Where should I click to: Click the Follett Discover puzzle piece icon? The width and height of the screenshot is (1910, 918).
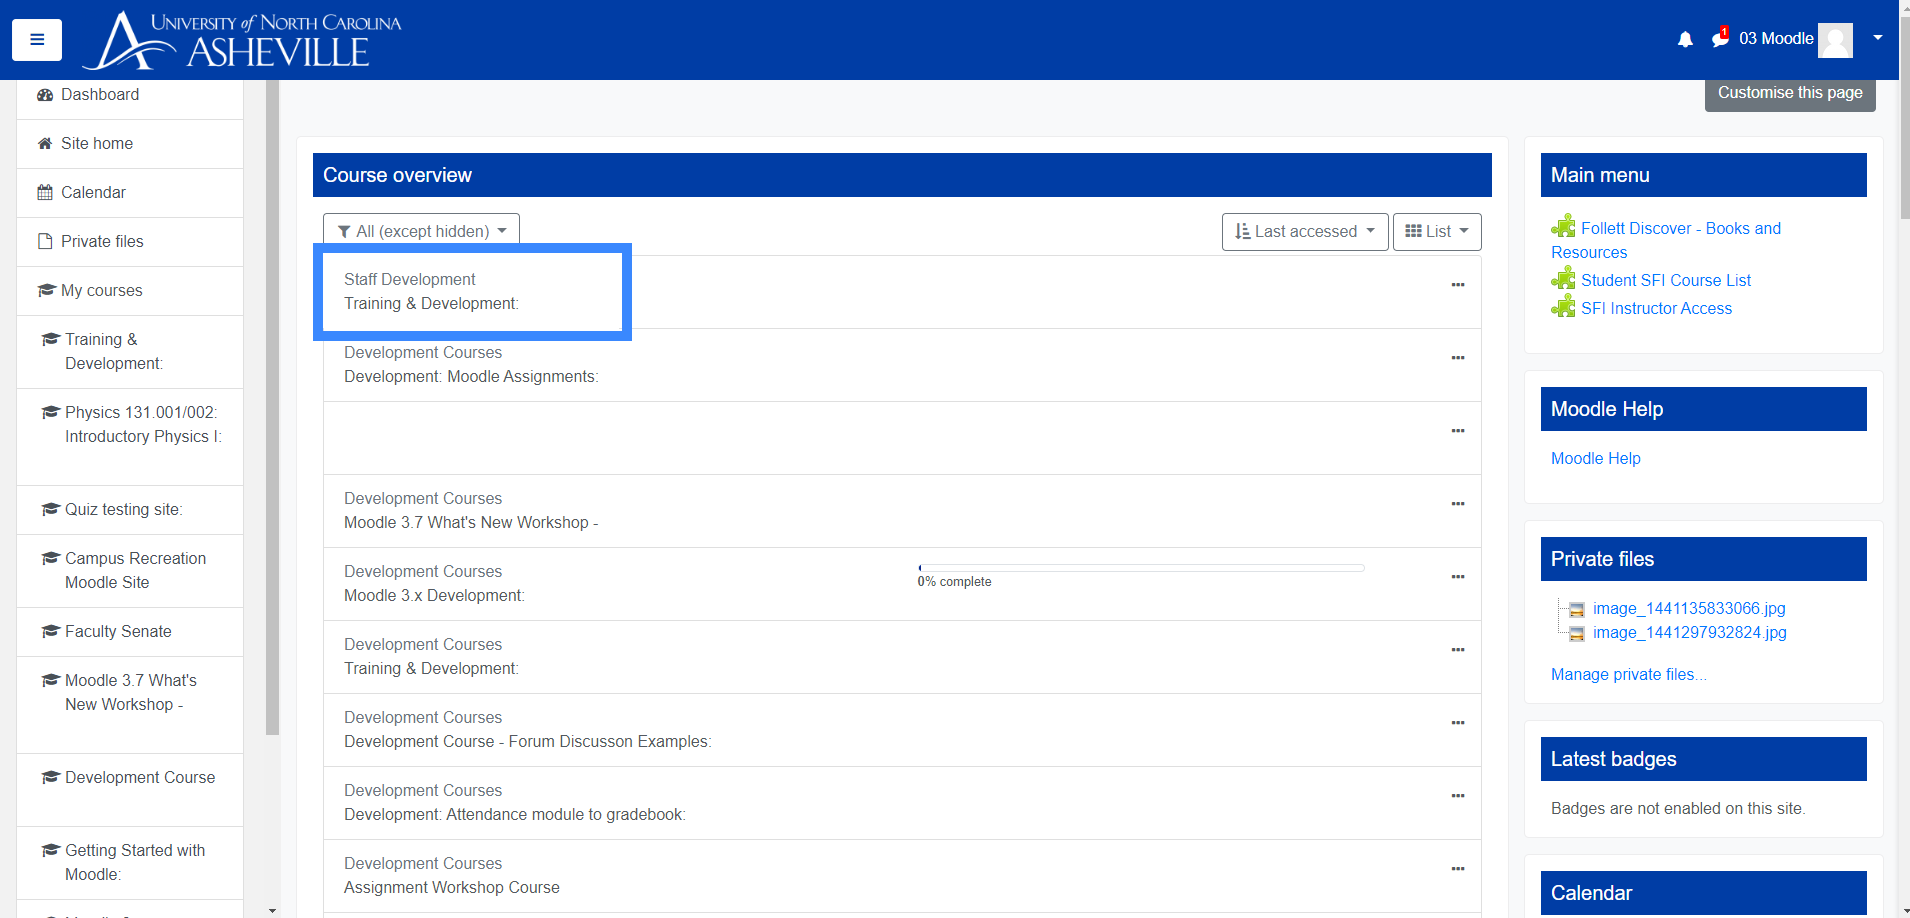point(1563,227)
